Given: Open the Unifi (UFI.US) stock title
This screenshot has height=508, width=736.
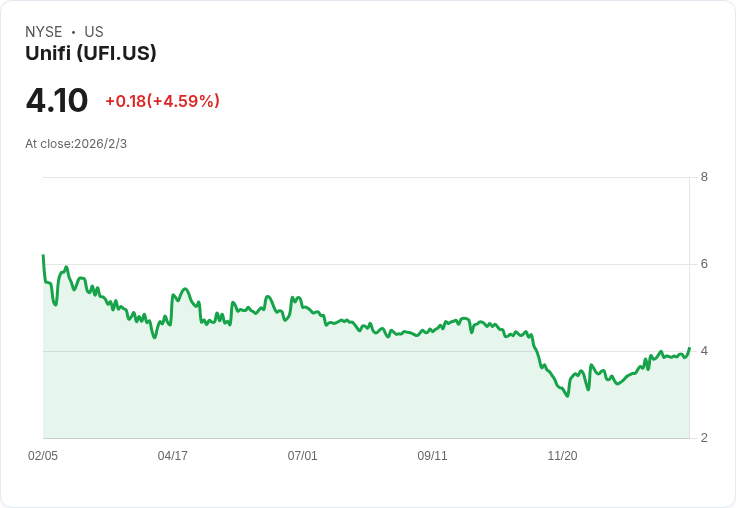Looking at the screenshot, I should [x=91, y=54].
